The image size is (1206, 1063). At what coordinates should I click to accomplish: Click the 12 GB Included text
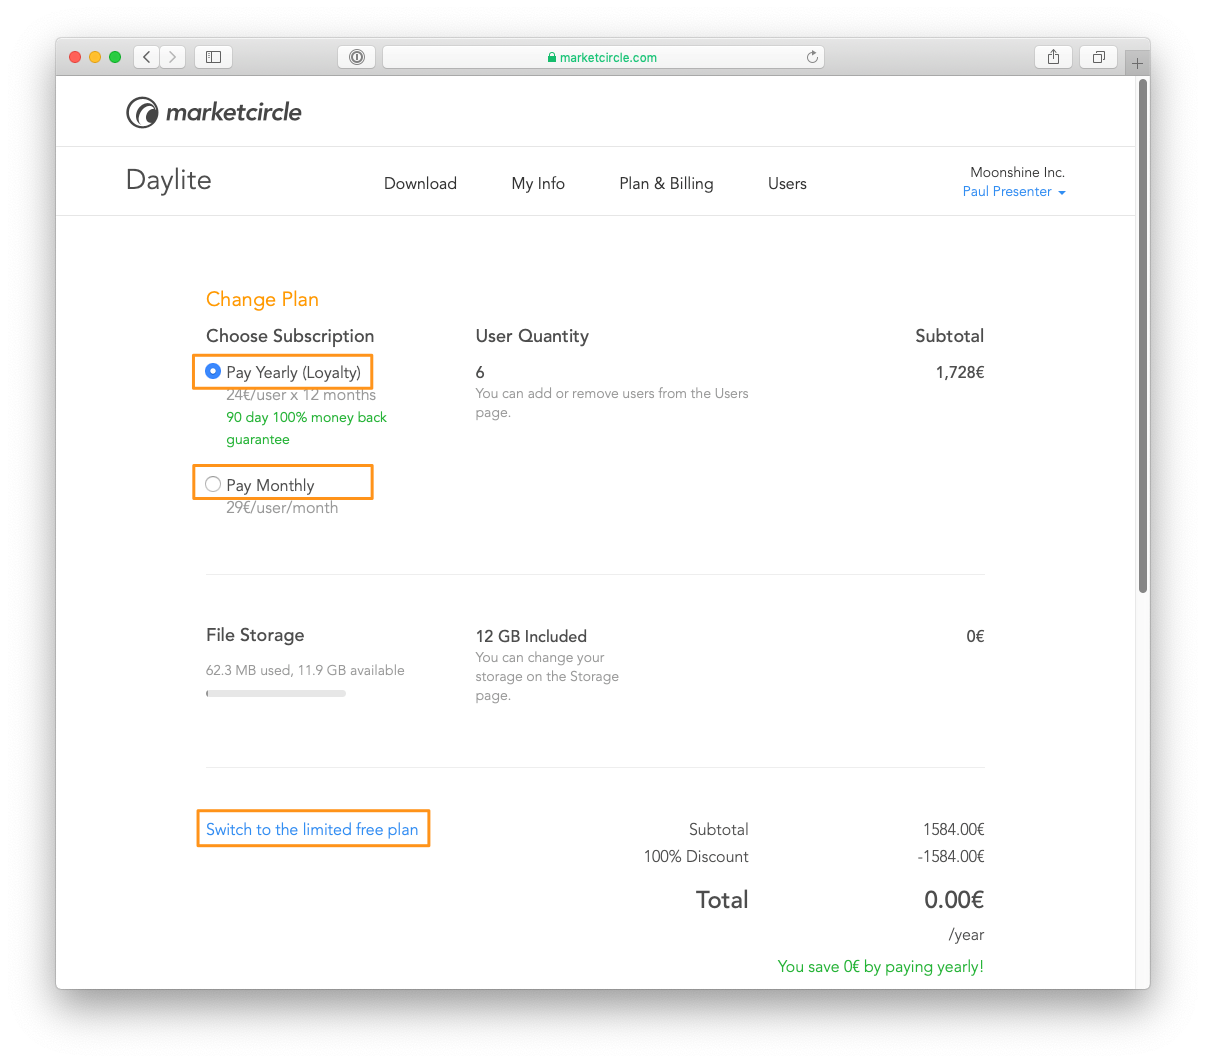coord(531,636)
